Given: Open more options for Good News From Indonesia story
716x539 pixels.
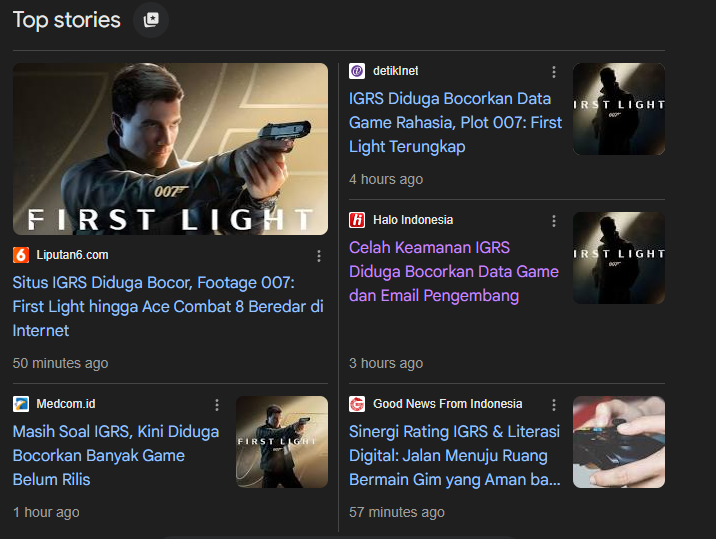Looking at the screenshot, I should 554,405.
